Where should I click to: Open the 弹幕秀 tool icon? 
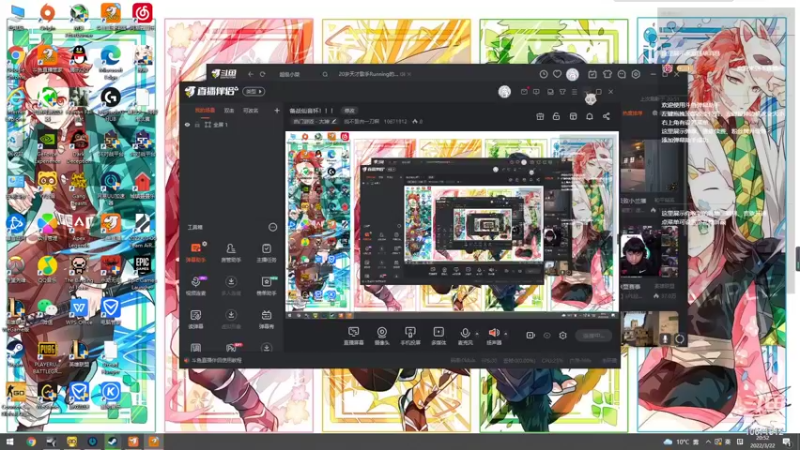(266, 318)
